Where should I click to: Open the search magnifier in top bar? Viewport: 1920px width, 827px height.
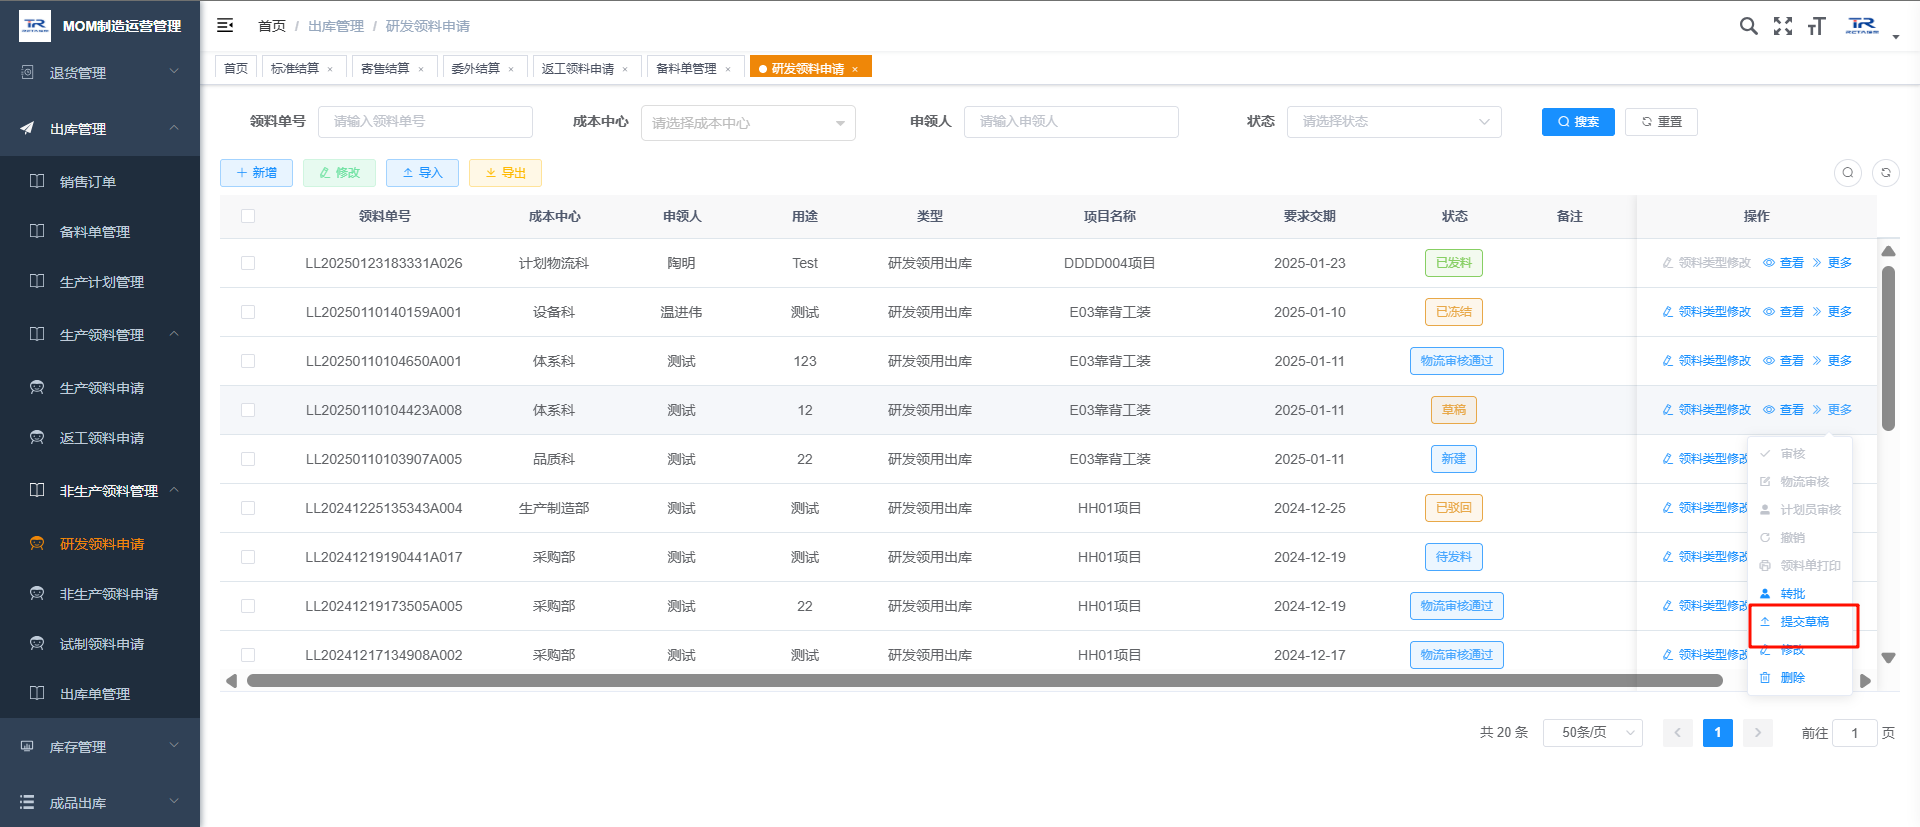1748,26
